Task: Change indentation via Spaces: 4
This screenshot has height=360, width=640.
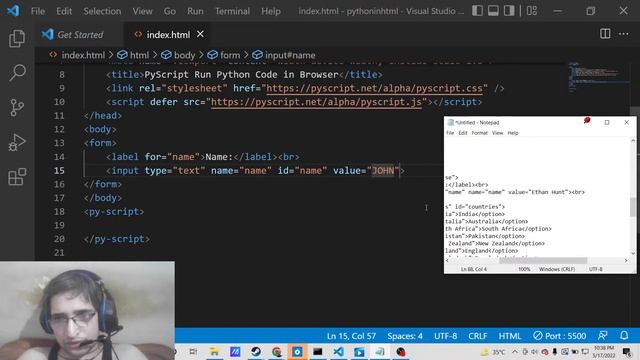Action: point(405,336)
